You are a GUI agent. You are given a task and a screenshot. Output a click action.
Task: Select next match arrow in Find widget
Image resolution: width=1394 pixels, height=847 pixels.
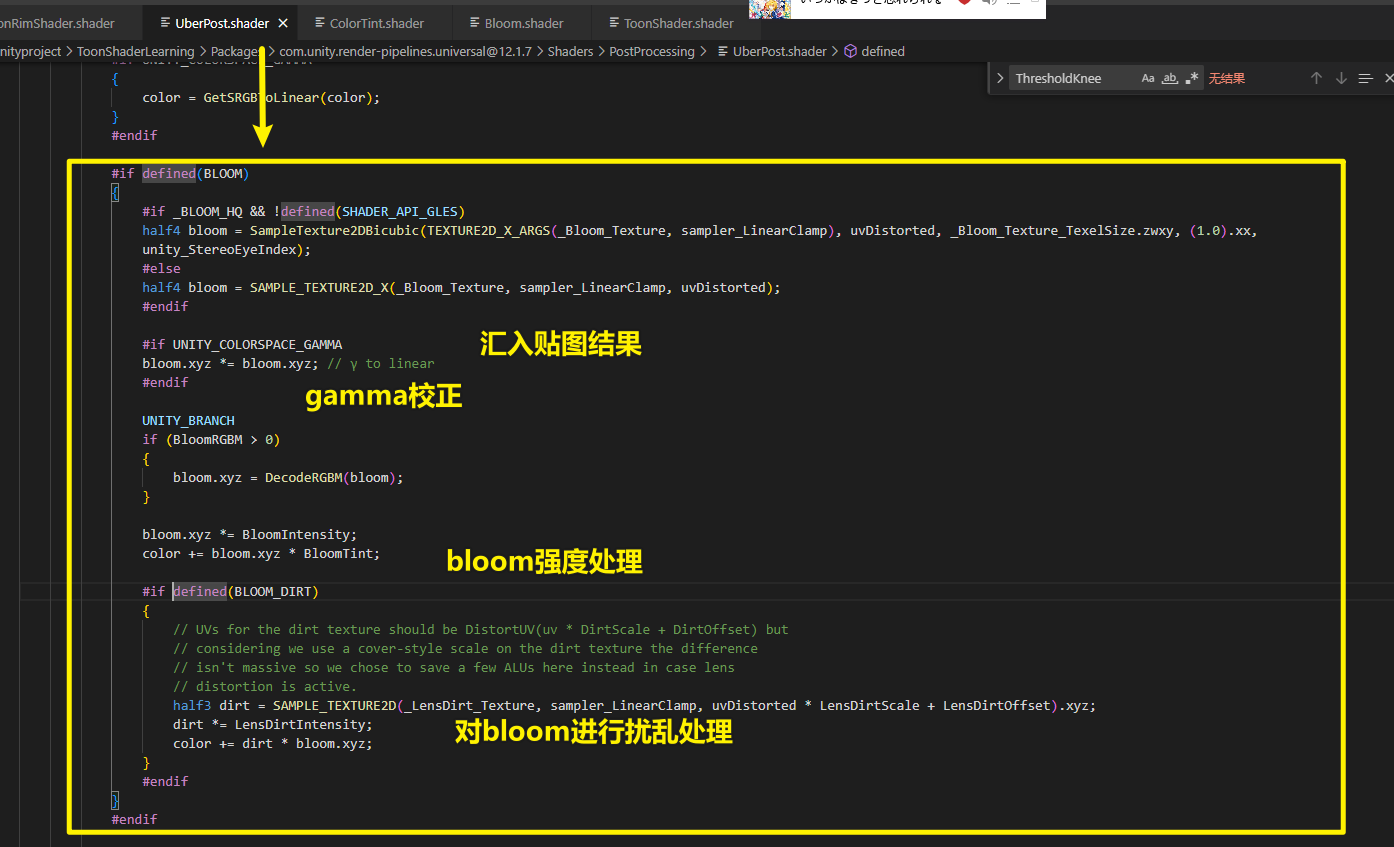tap(1340, 77)
